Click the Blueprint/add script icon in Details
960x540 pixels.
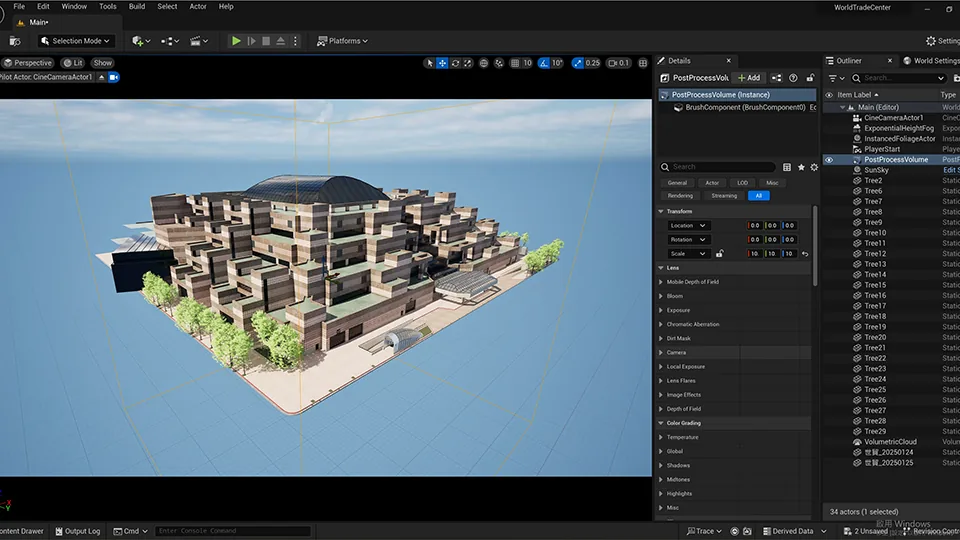coord(776,78)
